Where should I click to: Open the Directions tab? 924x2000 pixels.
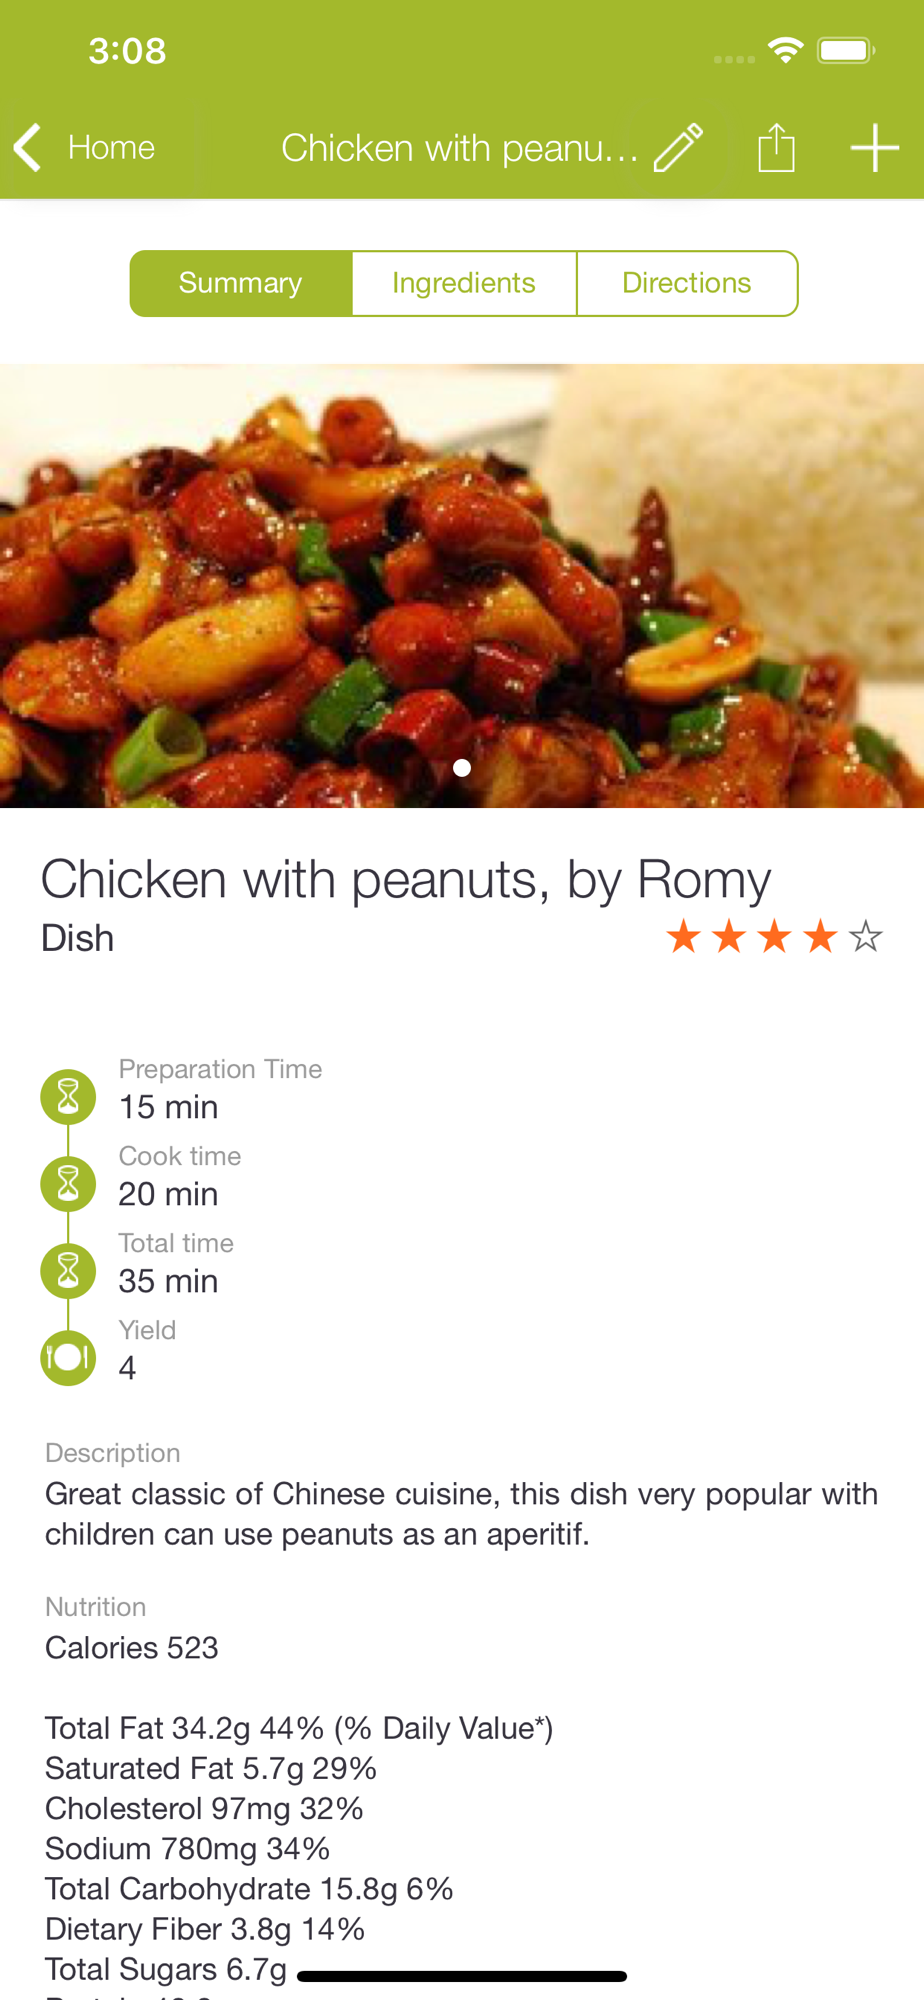[687, 283]
